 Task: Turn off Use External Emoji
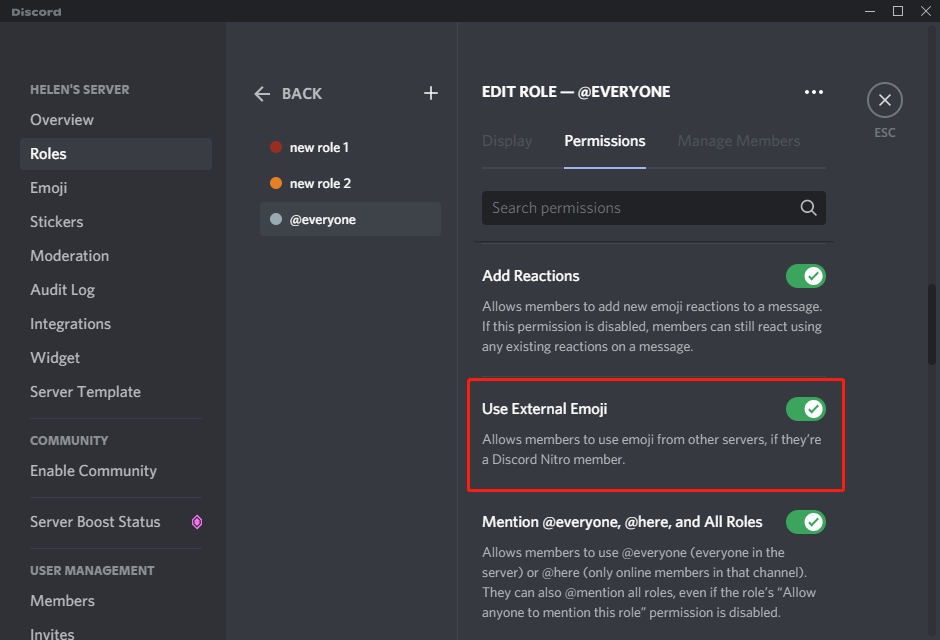coord(805,409)
